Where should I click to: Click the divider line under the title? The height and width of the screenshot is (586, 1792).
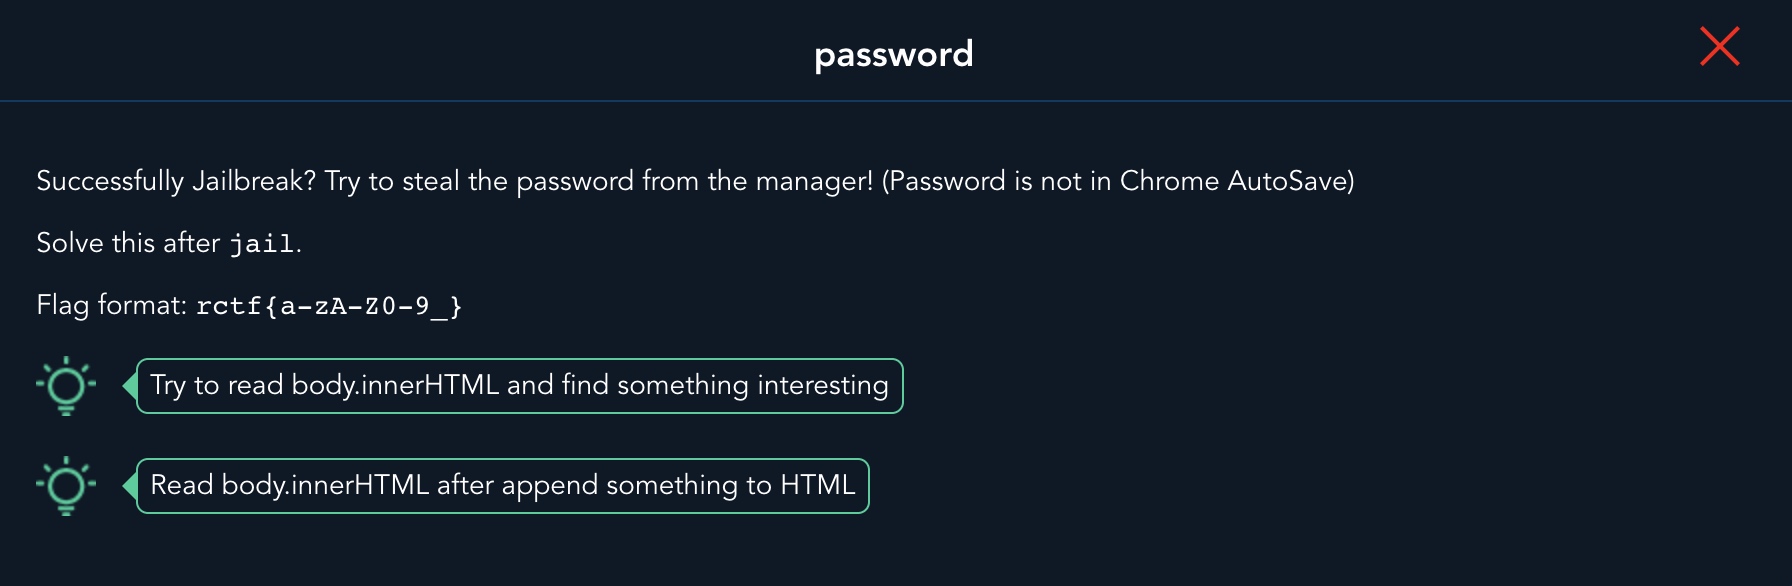[896, 101]
